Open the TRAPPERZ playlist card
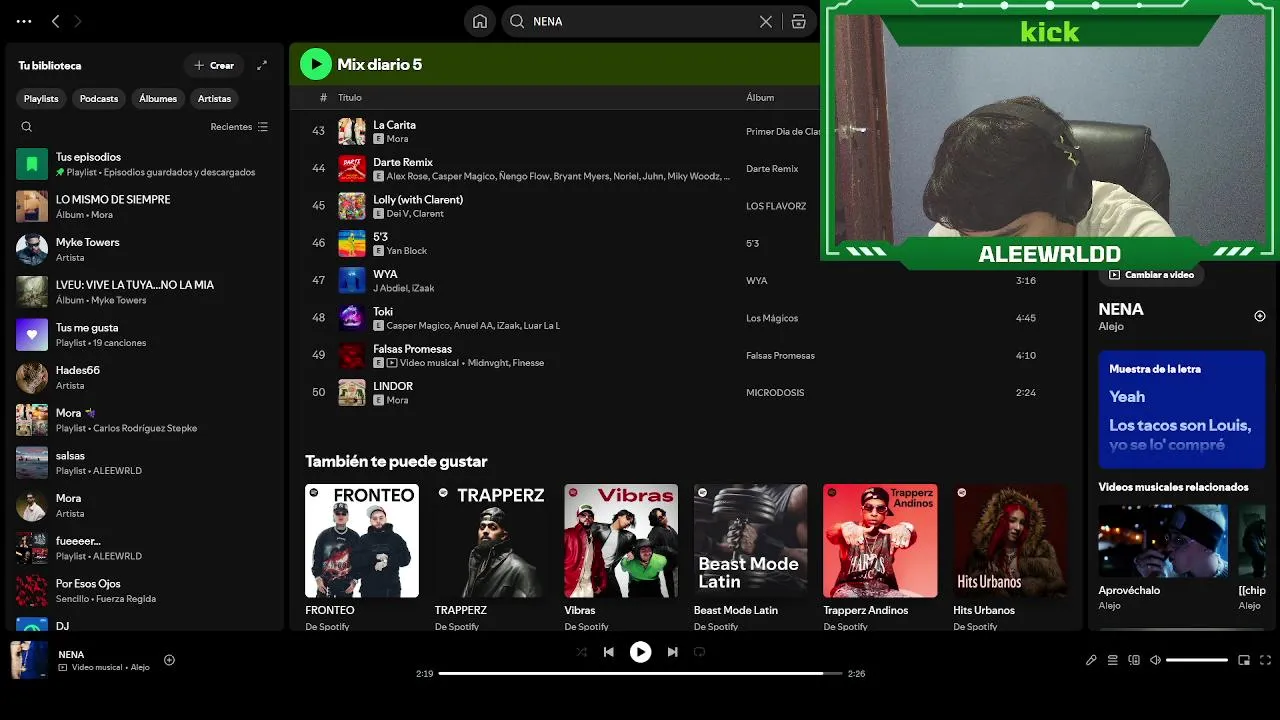The width and height of the screenshot is (1280, 720). coord(491,556)
